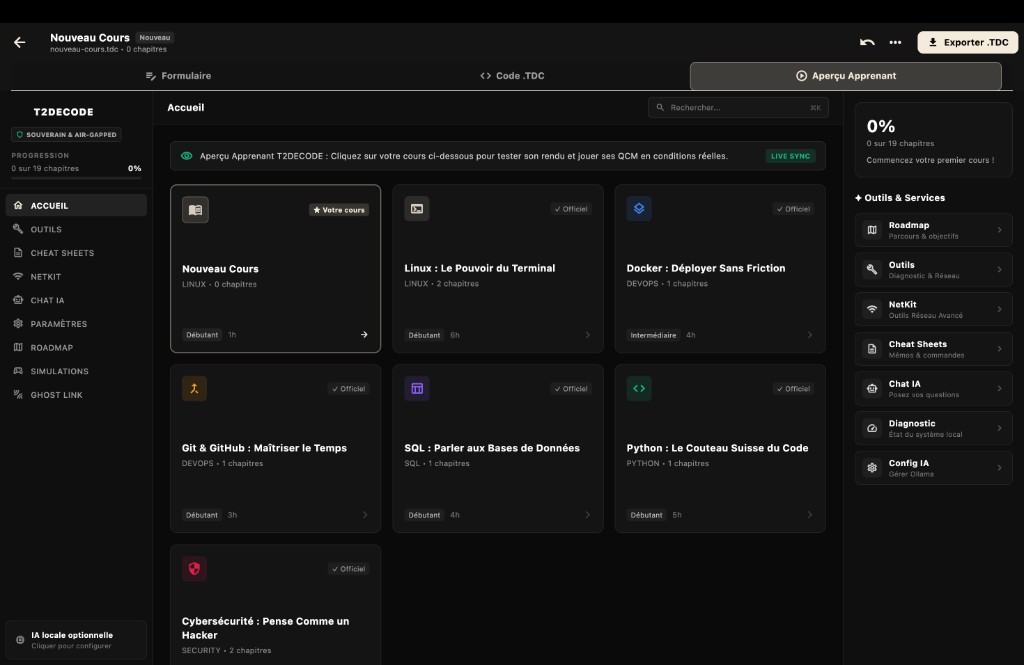This screenshot has width=1024, height=665.
Task: Click the Rechercher search field
Action: pyautogui.click(x=738, y=108)
